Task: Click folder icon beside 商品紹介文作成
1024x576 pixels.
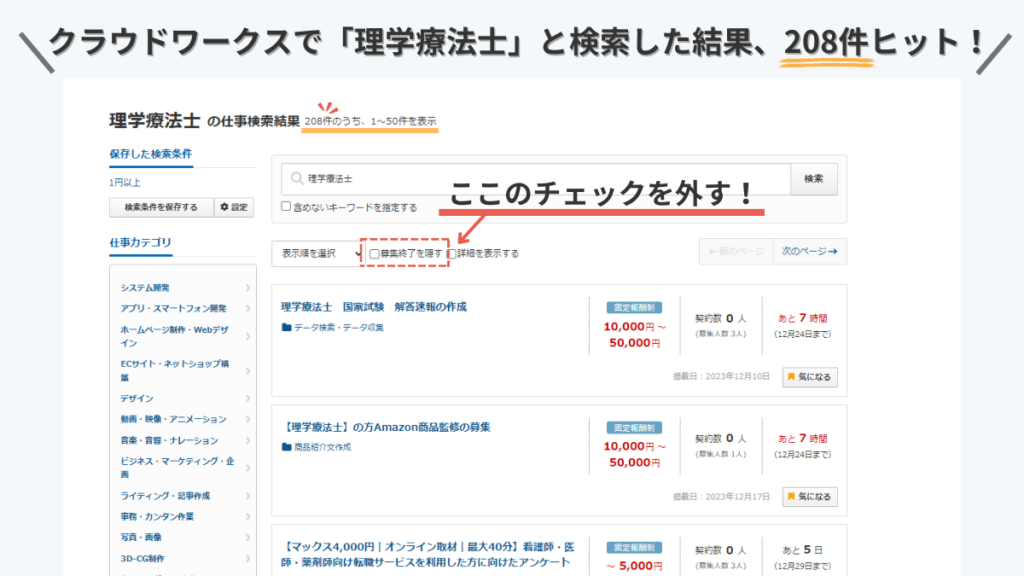Action: 287,447
